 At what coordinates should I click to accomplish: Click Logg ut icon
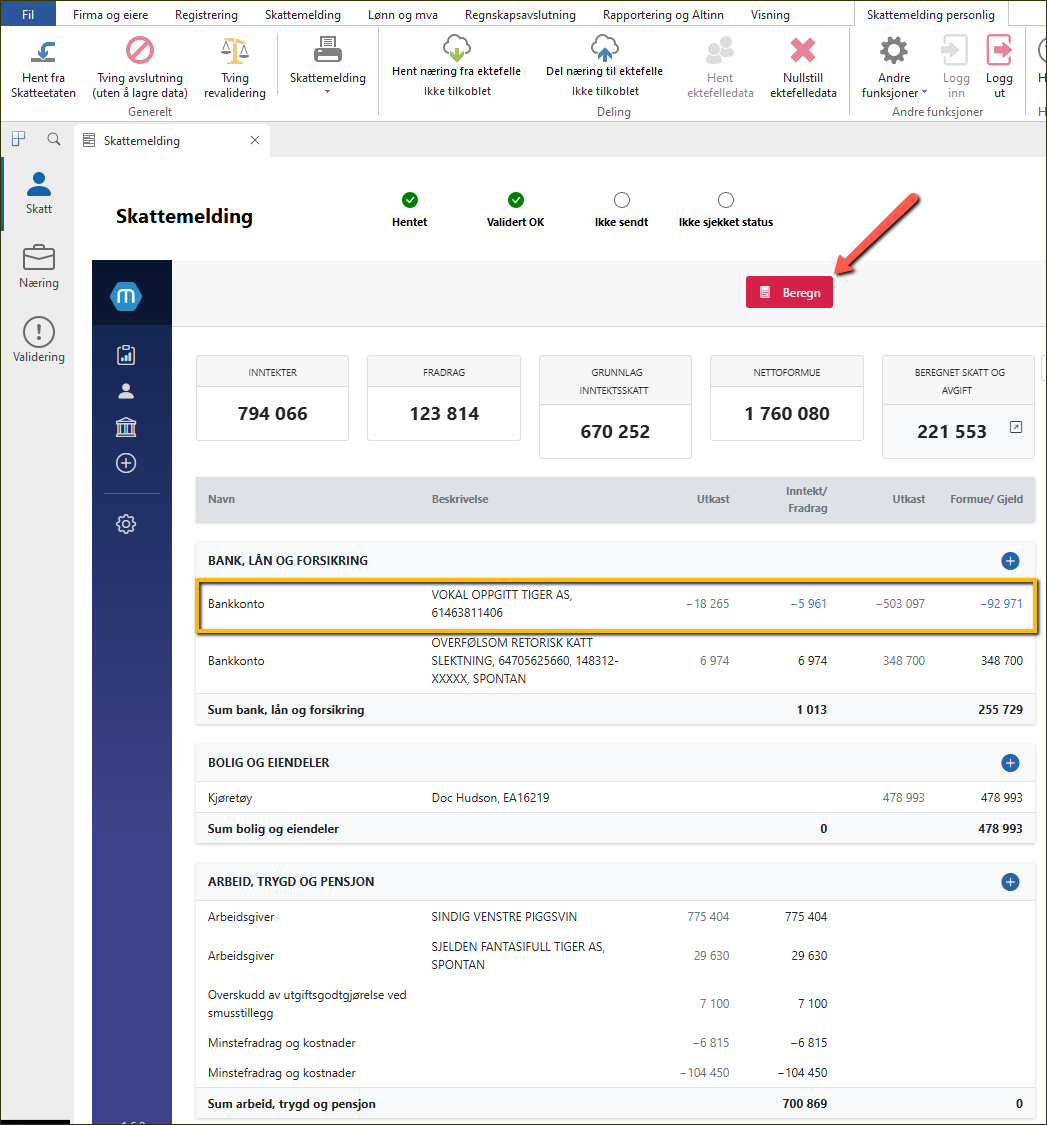[x=999, y=51]
